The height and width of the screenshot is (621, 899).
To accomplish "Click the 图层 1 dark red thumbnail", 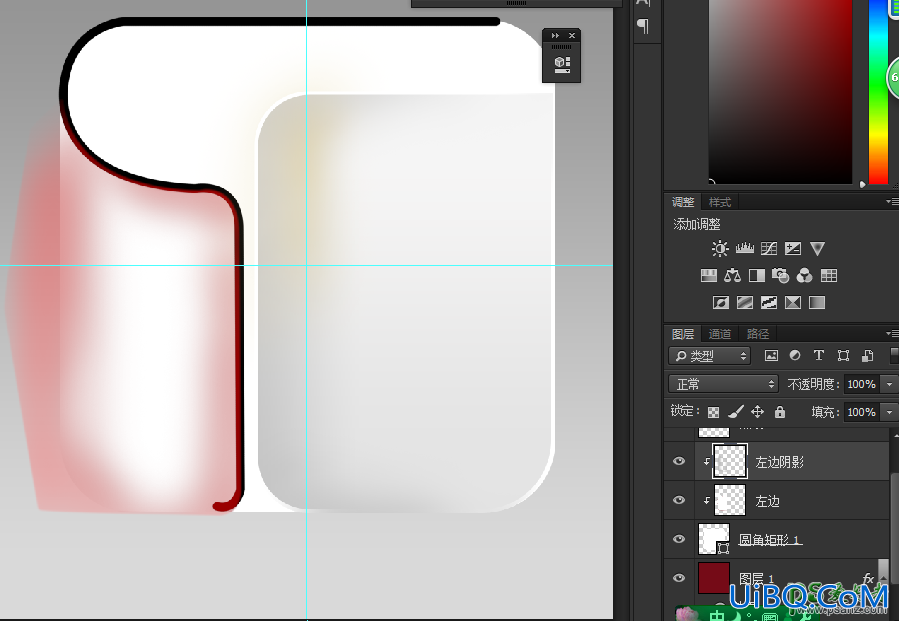I will [714, 577].
